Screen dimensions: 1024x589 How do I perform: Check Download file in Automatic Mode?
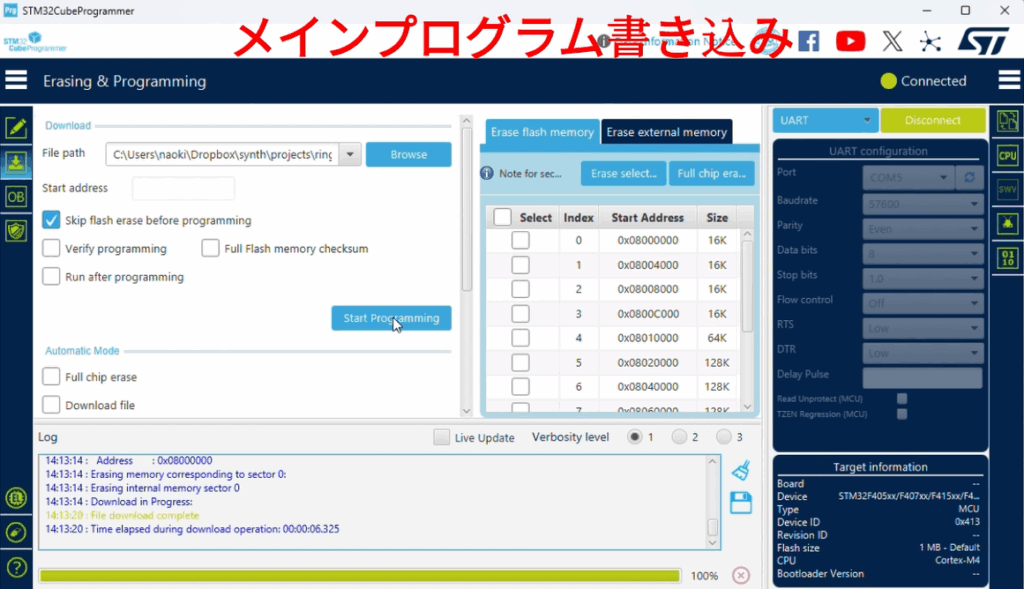51,405
